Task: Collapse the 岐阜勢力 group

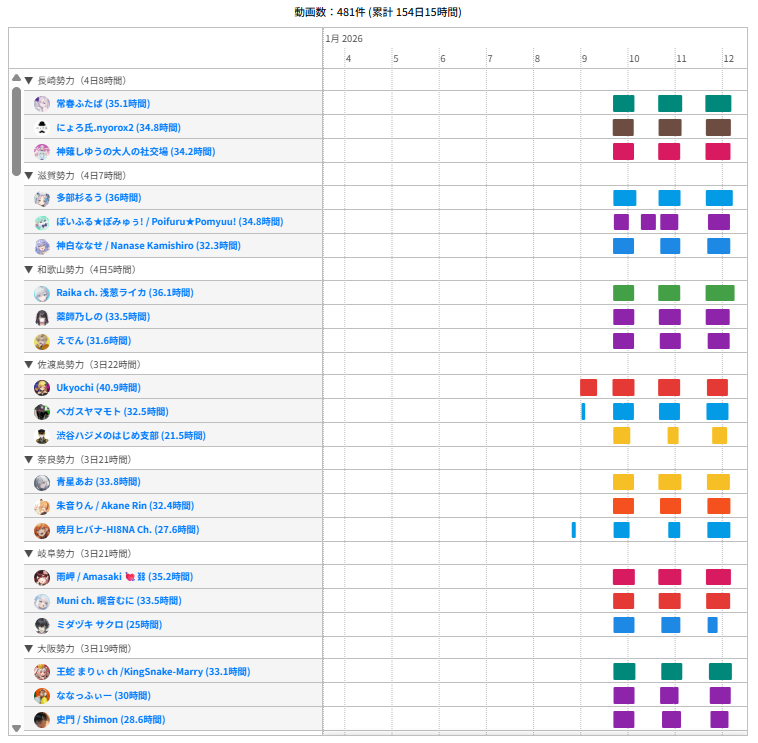Action: 29,554
